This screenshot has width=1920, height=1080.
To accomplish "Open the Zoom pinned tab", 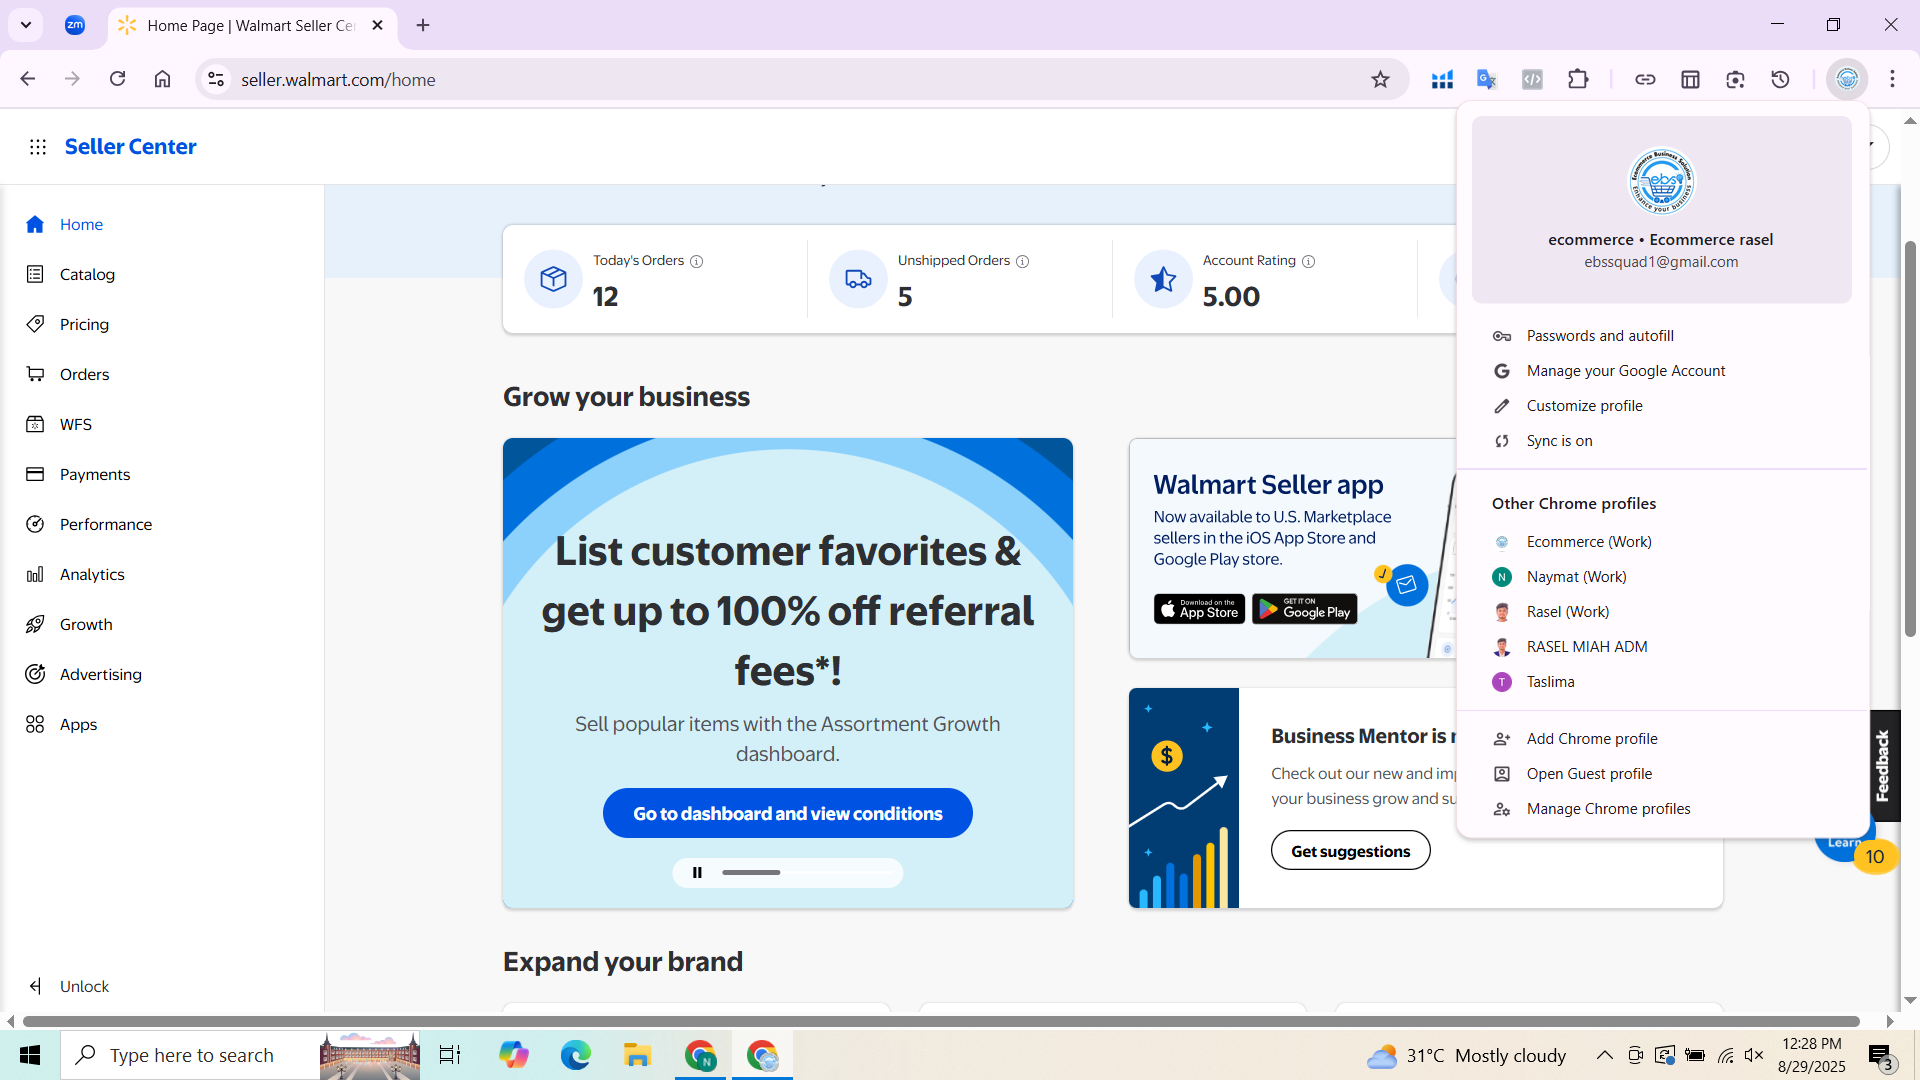I will [x=75, y=25].
